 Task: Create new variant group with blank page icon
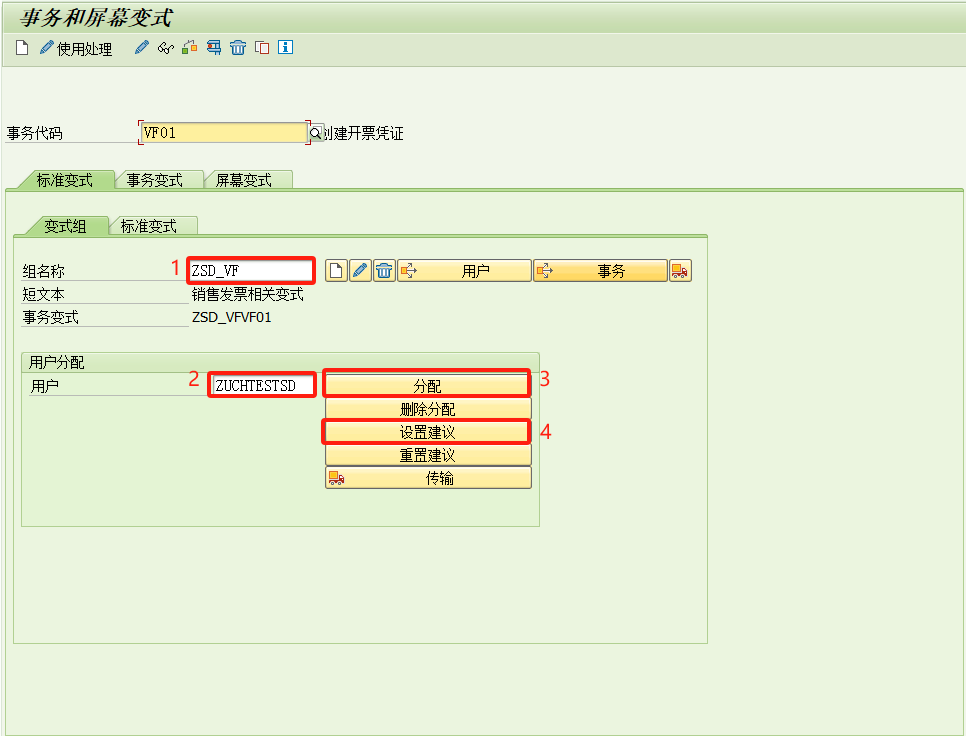click(336, 270)
